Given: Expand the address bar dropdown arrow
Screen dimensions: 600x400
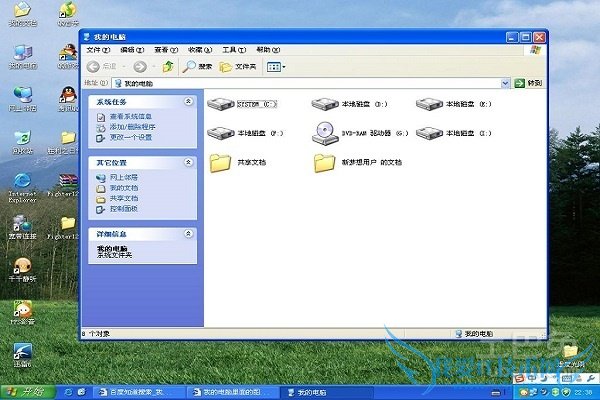Looking at the screenshot, I should coord(505,83).
